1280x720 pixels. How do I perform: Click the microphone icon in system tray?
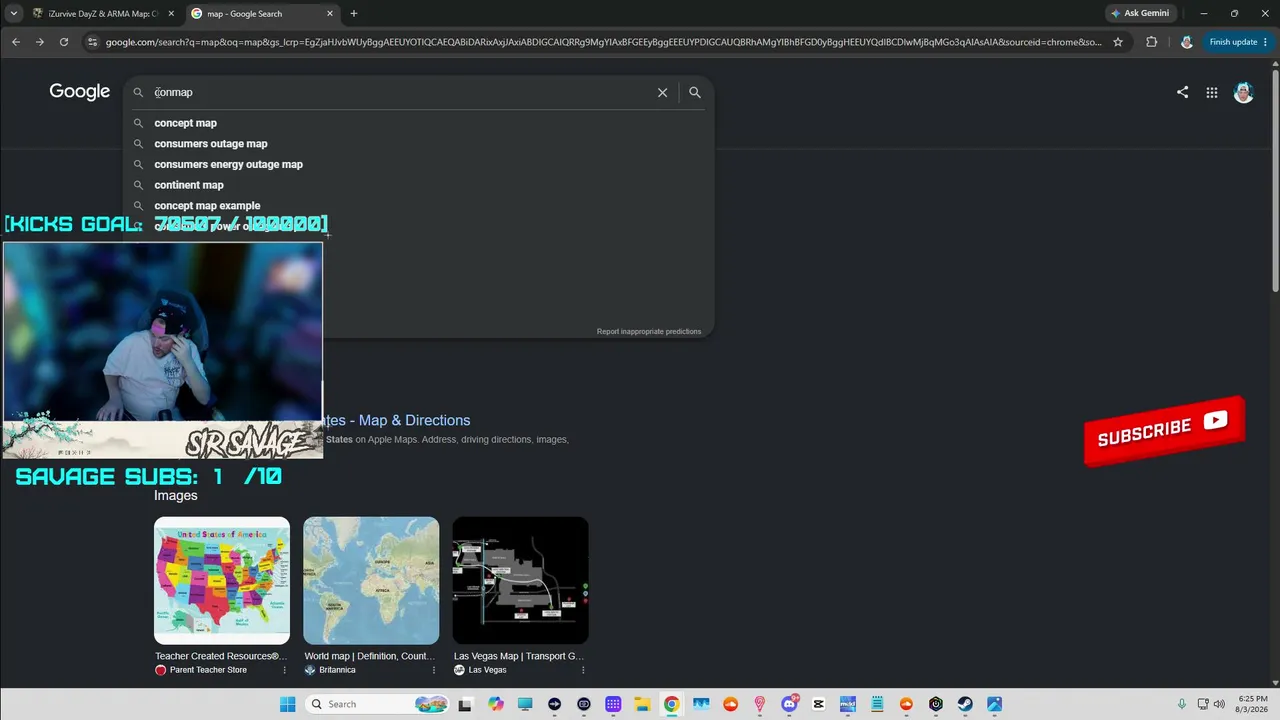click(x=1182, y=704)
